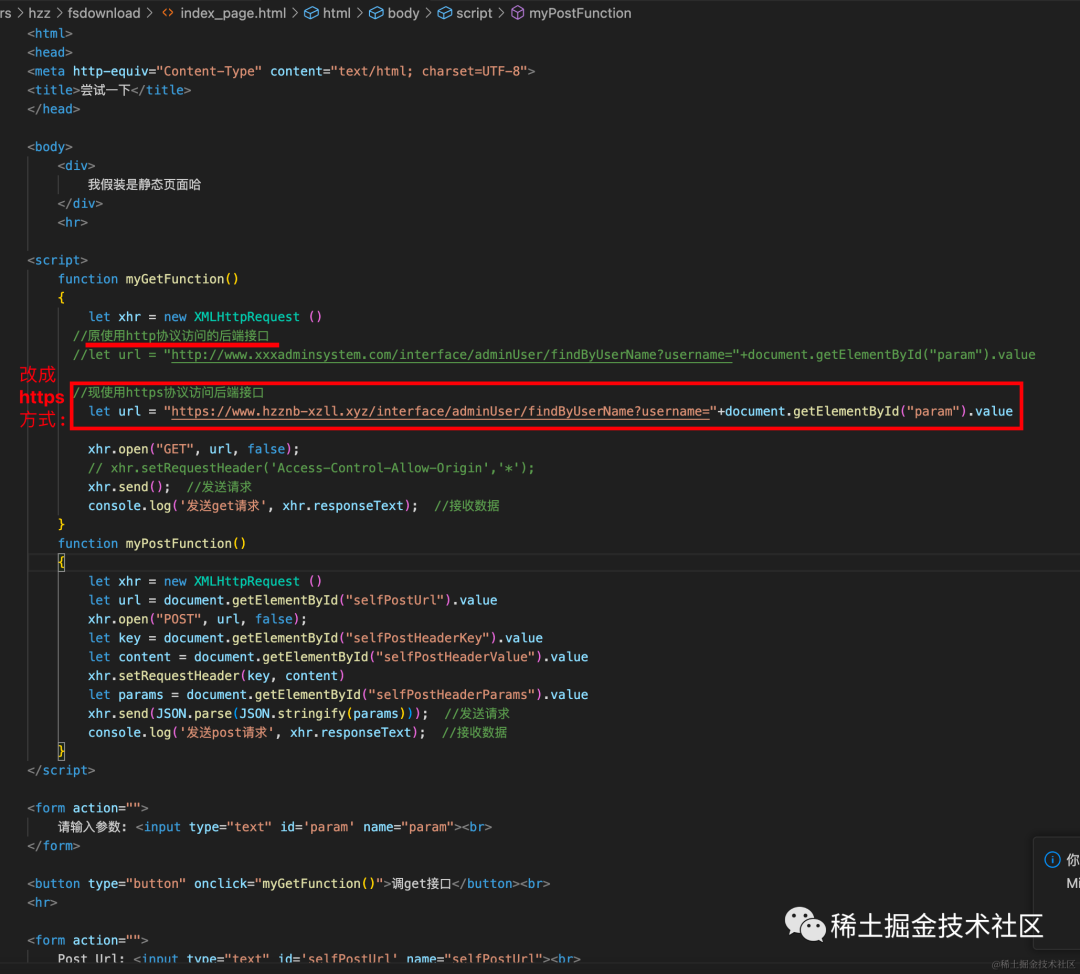
Task: Click the title text 尝试一下
Action: 105,90
